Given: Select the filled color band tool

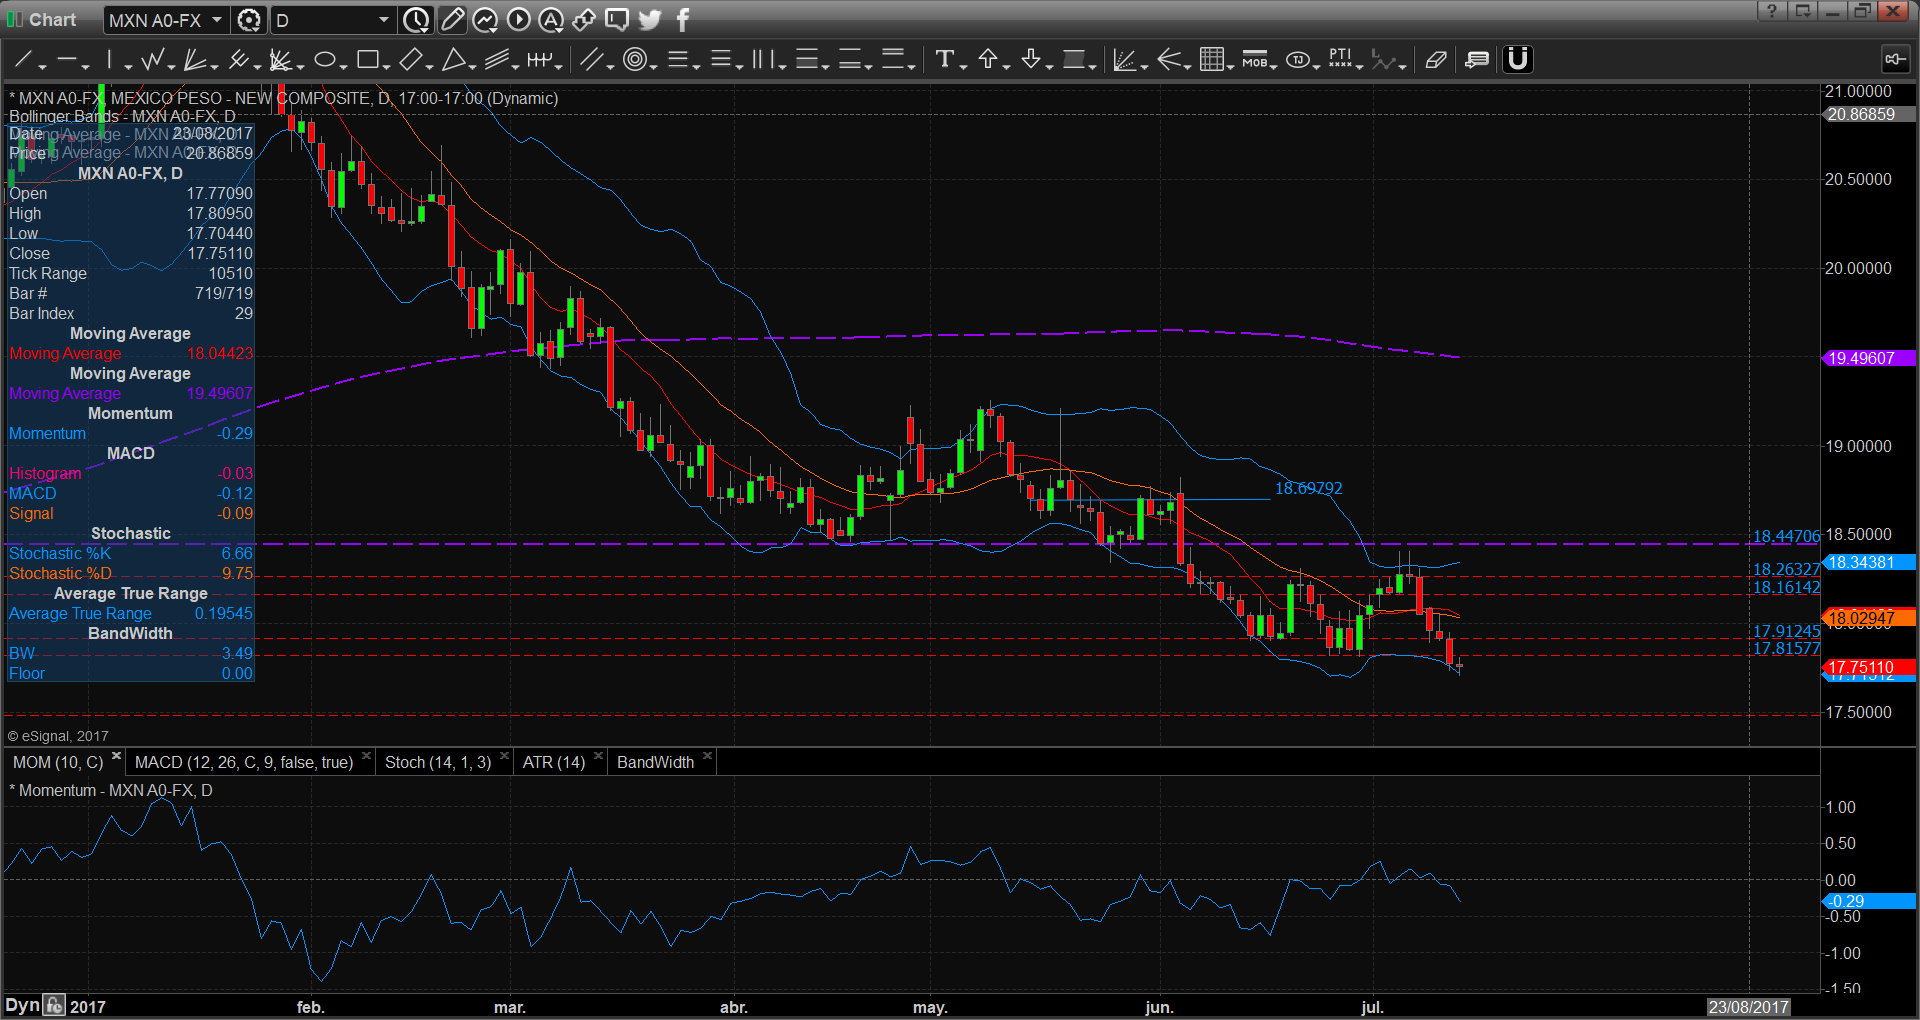Looking at the screenshot, I should pyautogui.click(x=1074, y=60).
